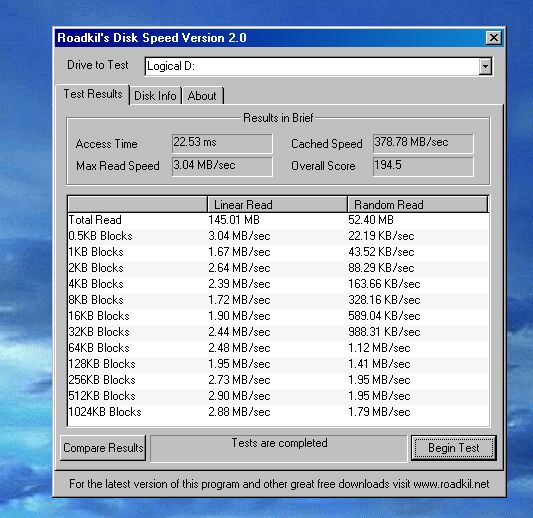Click the 1.67 MB/sec linear read value
Screen dimensions: 533x518
239,252
